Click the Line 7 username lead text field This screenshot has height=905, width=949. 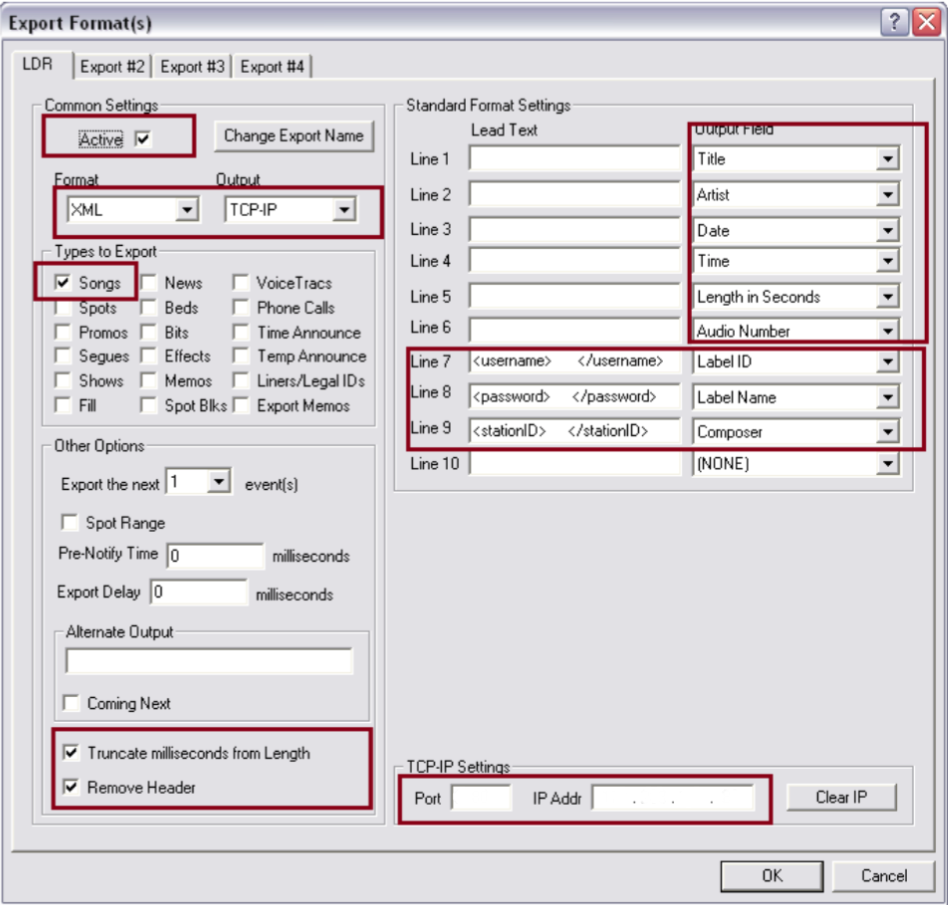click(574, 362)
